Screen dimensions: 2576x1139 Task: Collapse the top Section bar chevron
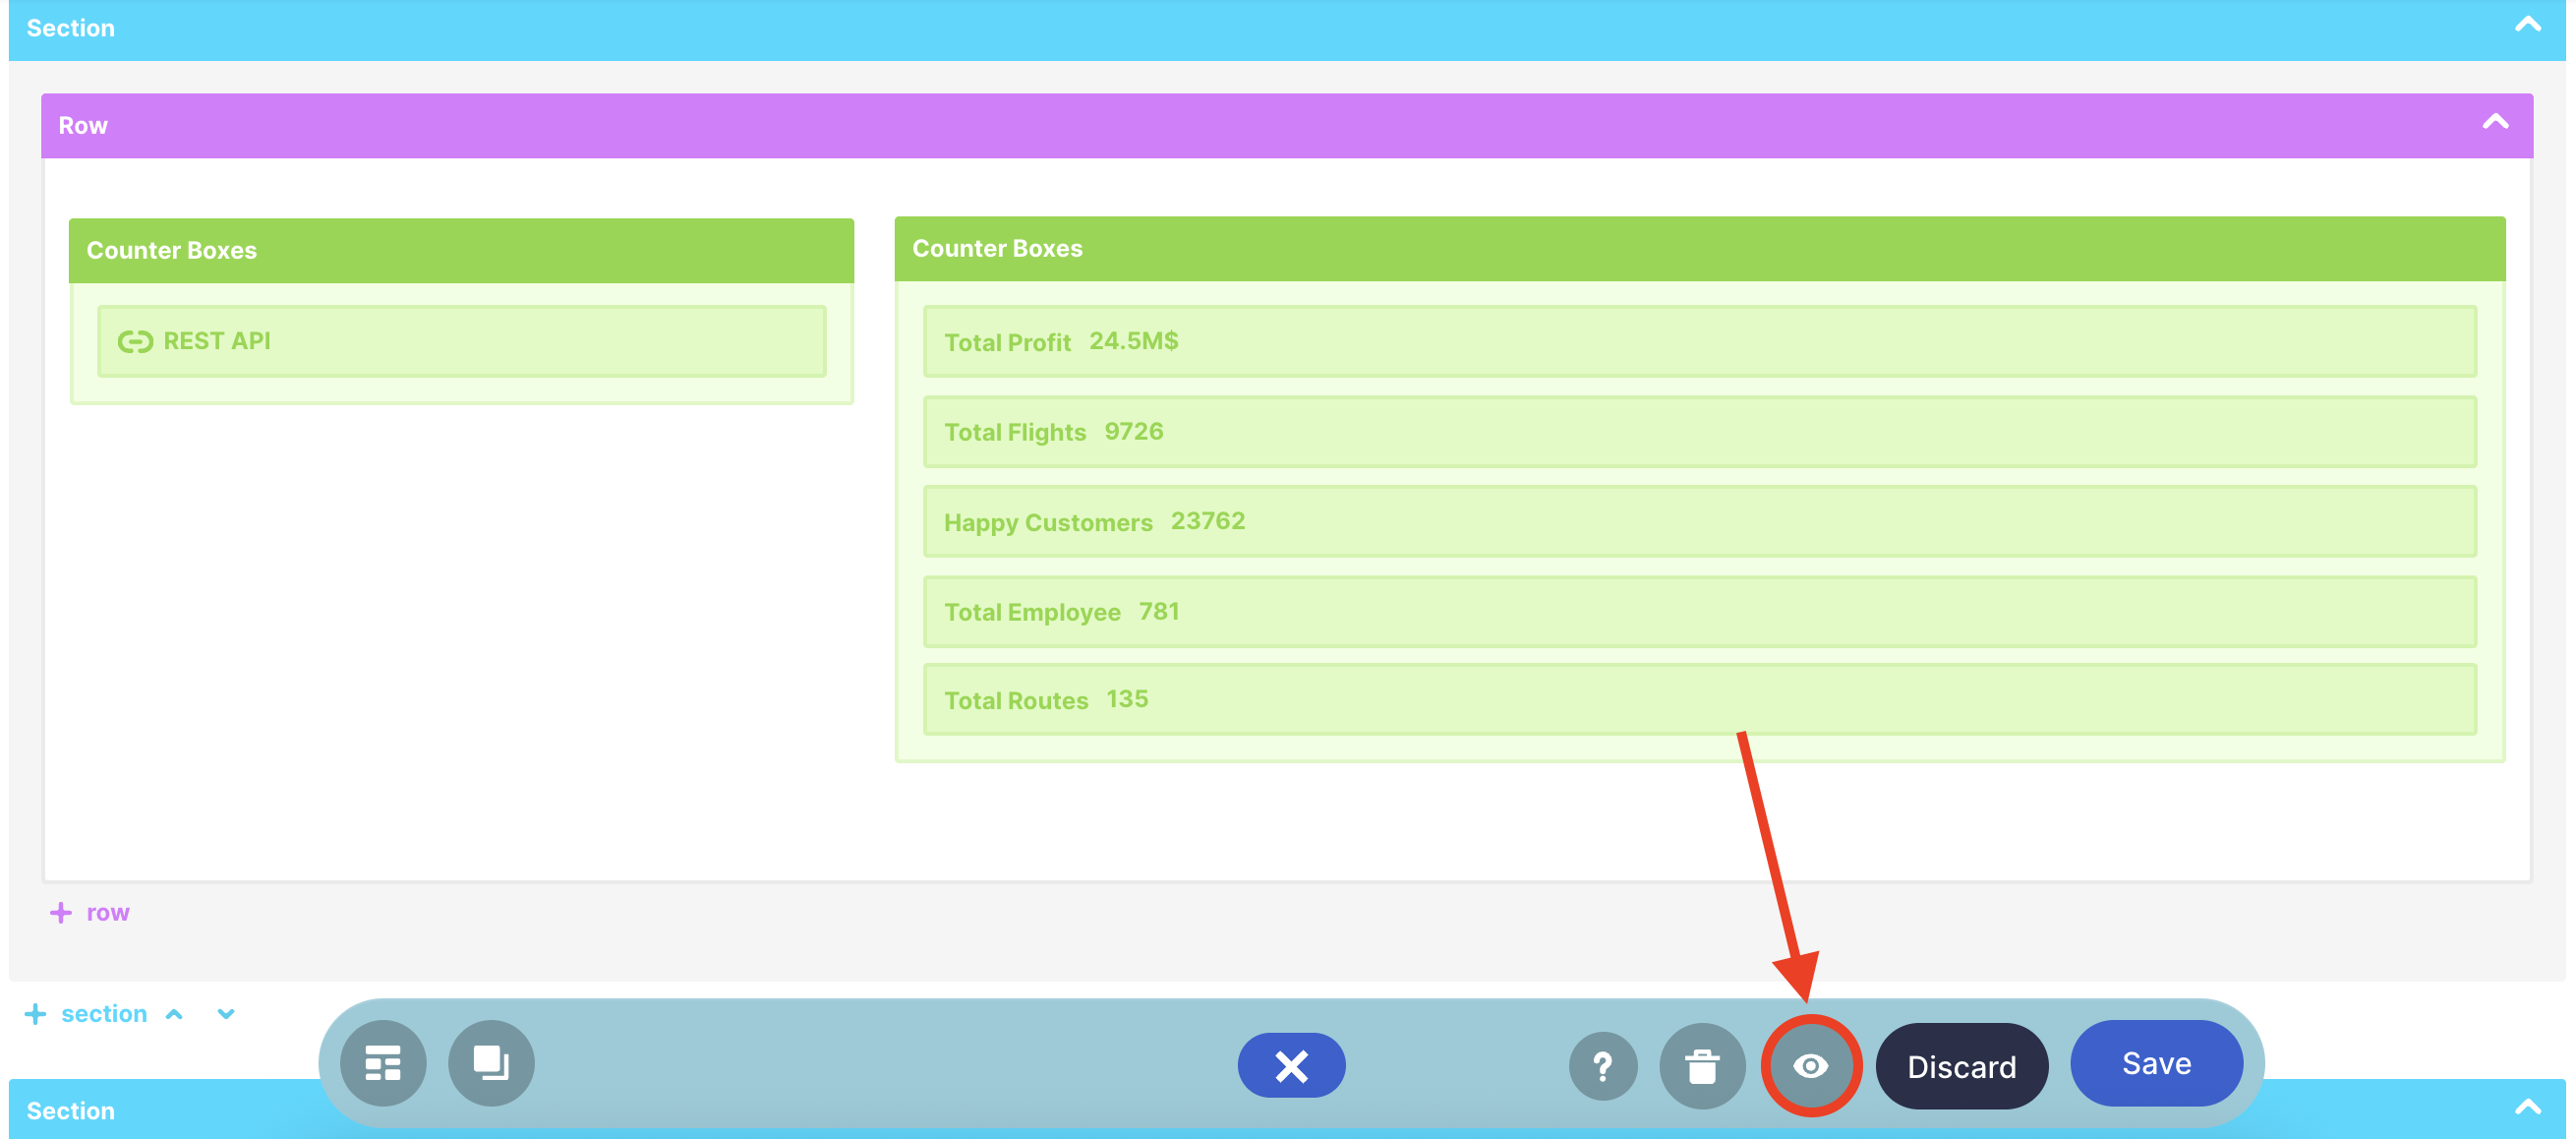coord(2527,26)
